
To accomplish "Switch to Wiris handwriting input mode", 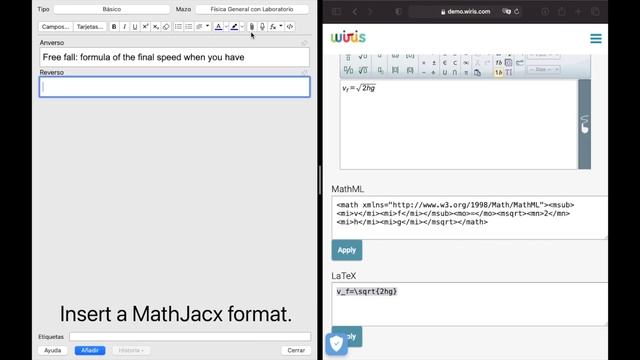I will pyautogui.click(x=584, y=124).
